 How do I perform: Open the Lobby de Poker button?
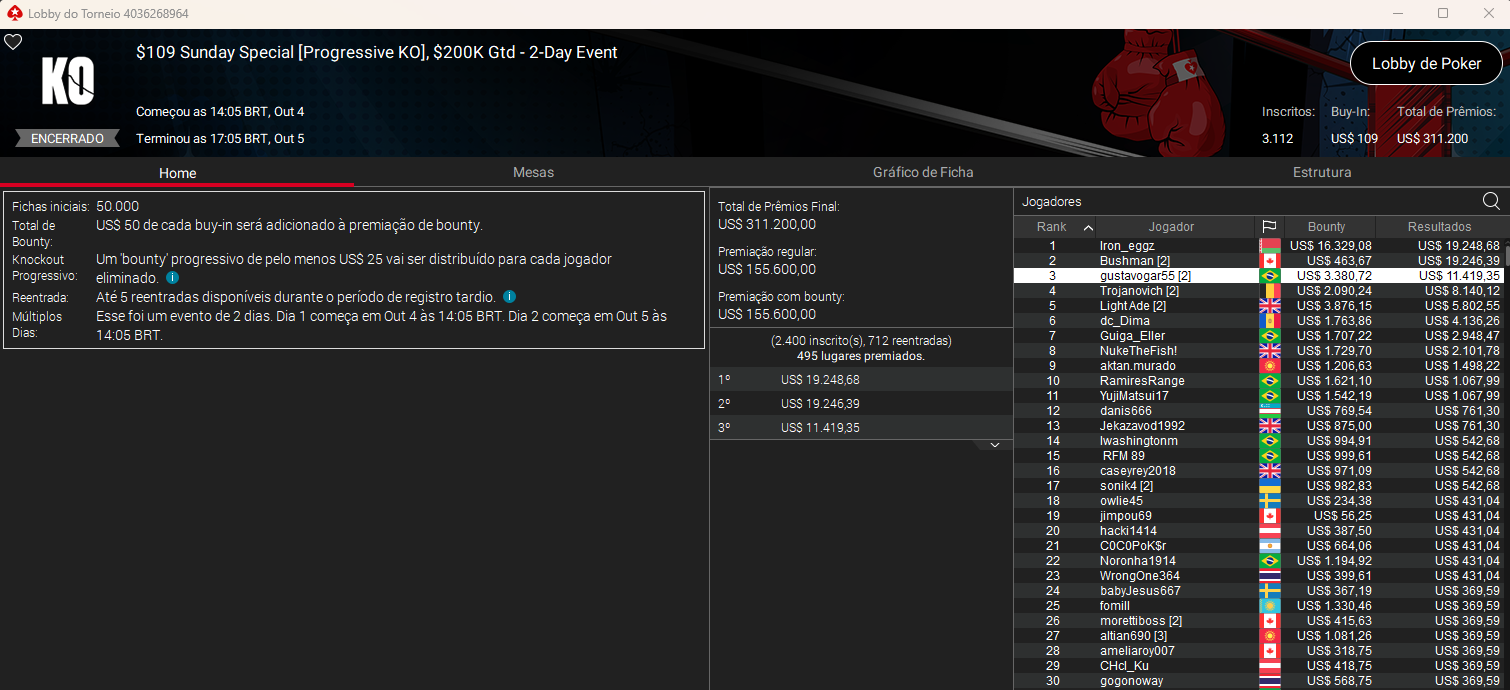1426,64
